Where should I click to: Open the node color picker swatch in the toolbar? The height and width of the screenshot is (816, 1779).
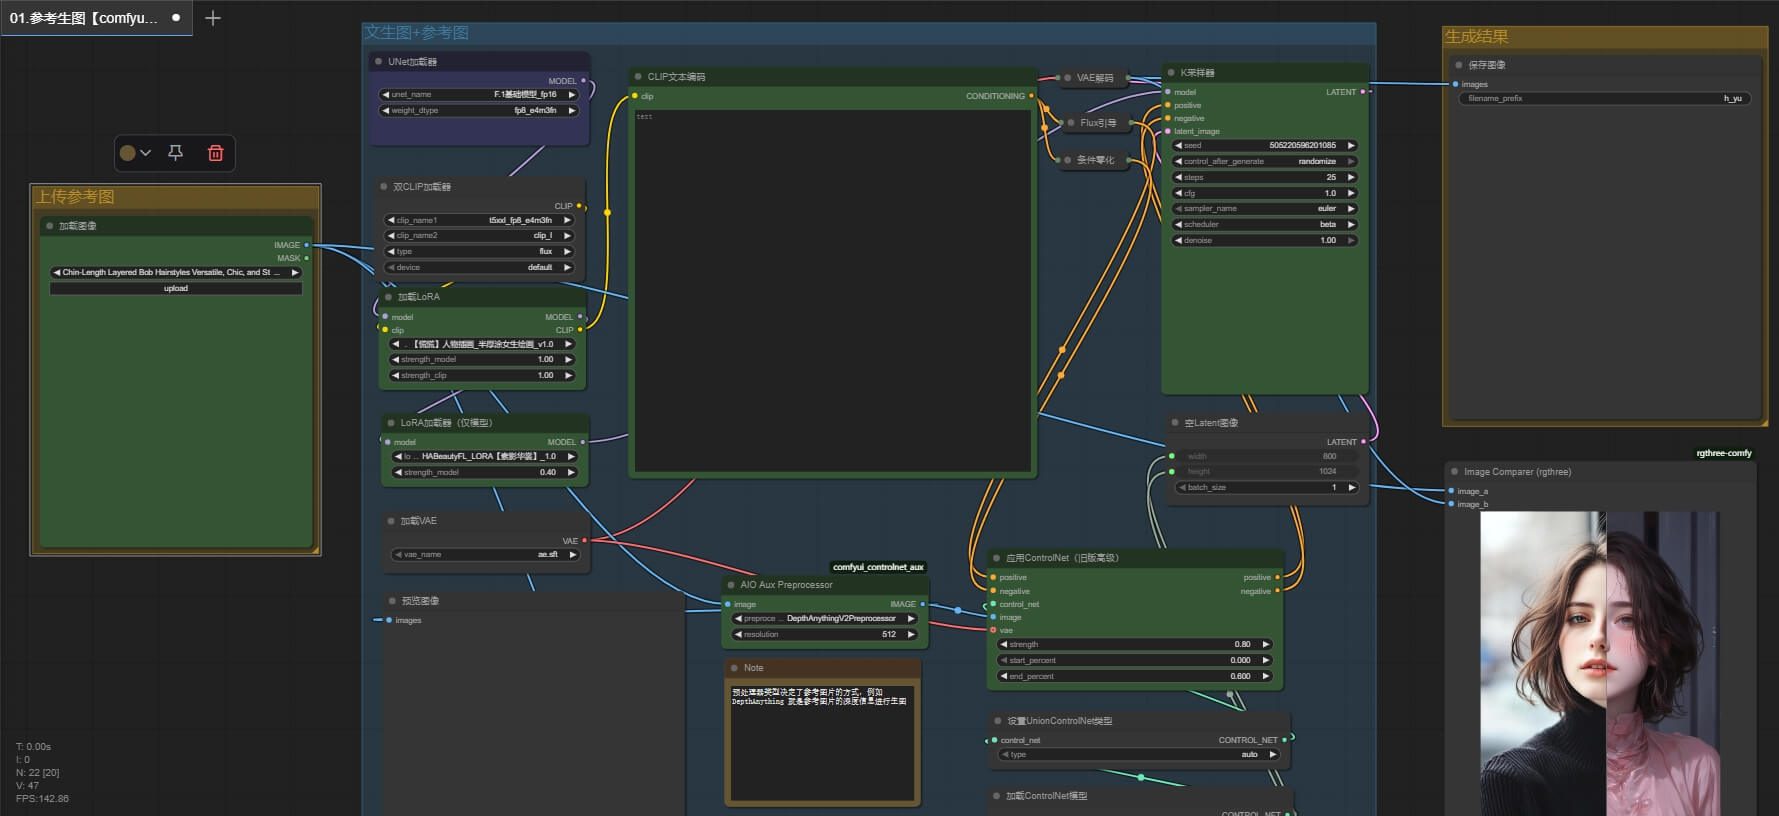pos(135,153)
